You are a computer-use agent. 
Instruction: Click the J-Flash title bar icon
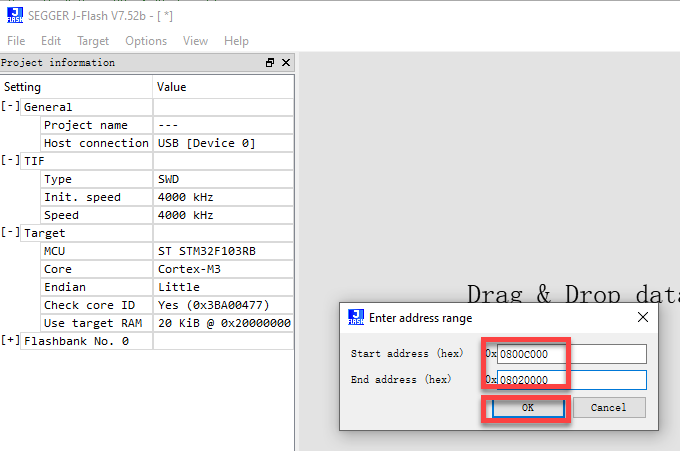pos(15,15)
